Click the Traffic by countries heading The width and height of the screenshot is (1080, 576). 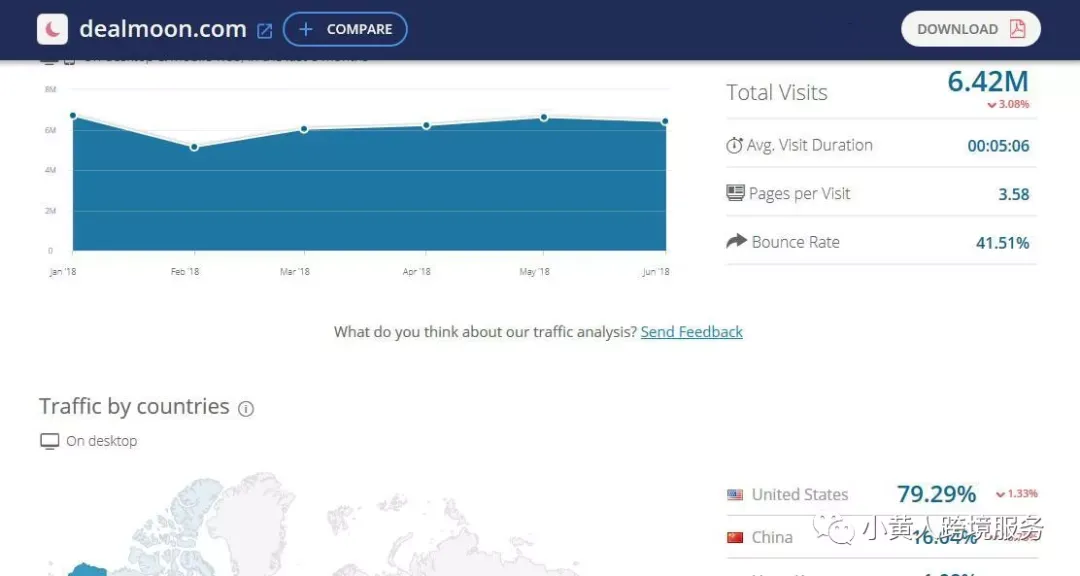[x=134, y=407]
